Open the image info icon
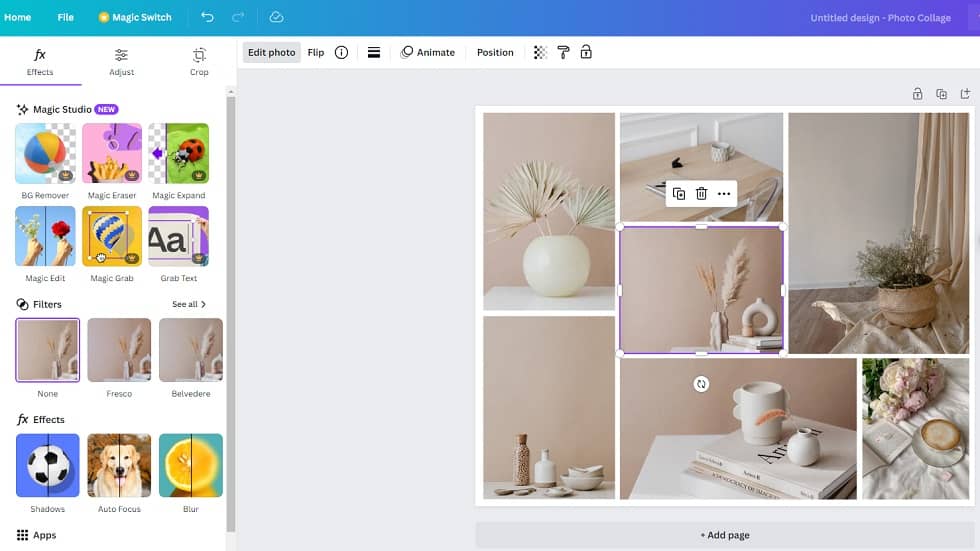This screenshot has width=980, height=551. (341, 52)
